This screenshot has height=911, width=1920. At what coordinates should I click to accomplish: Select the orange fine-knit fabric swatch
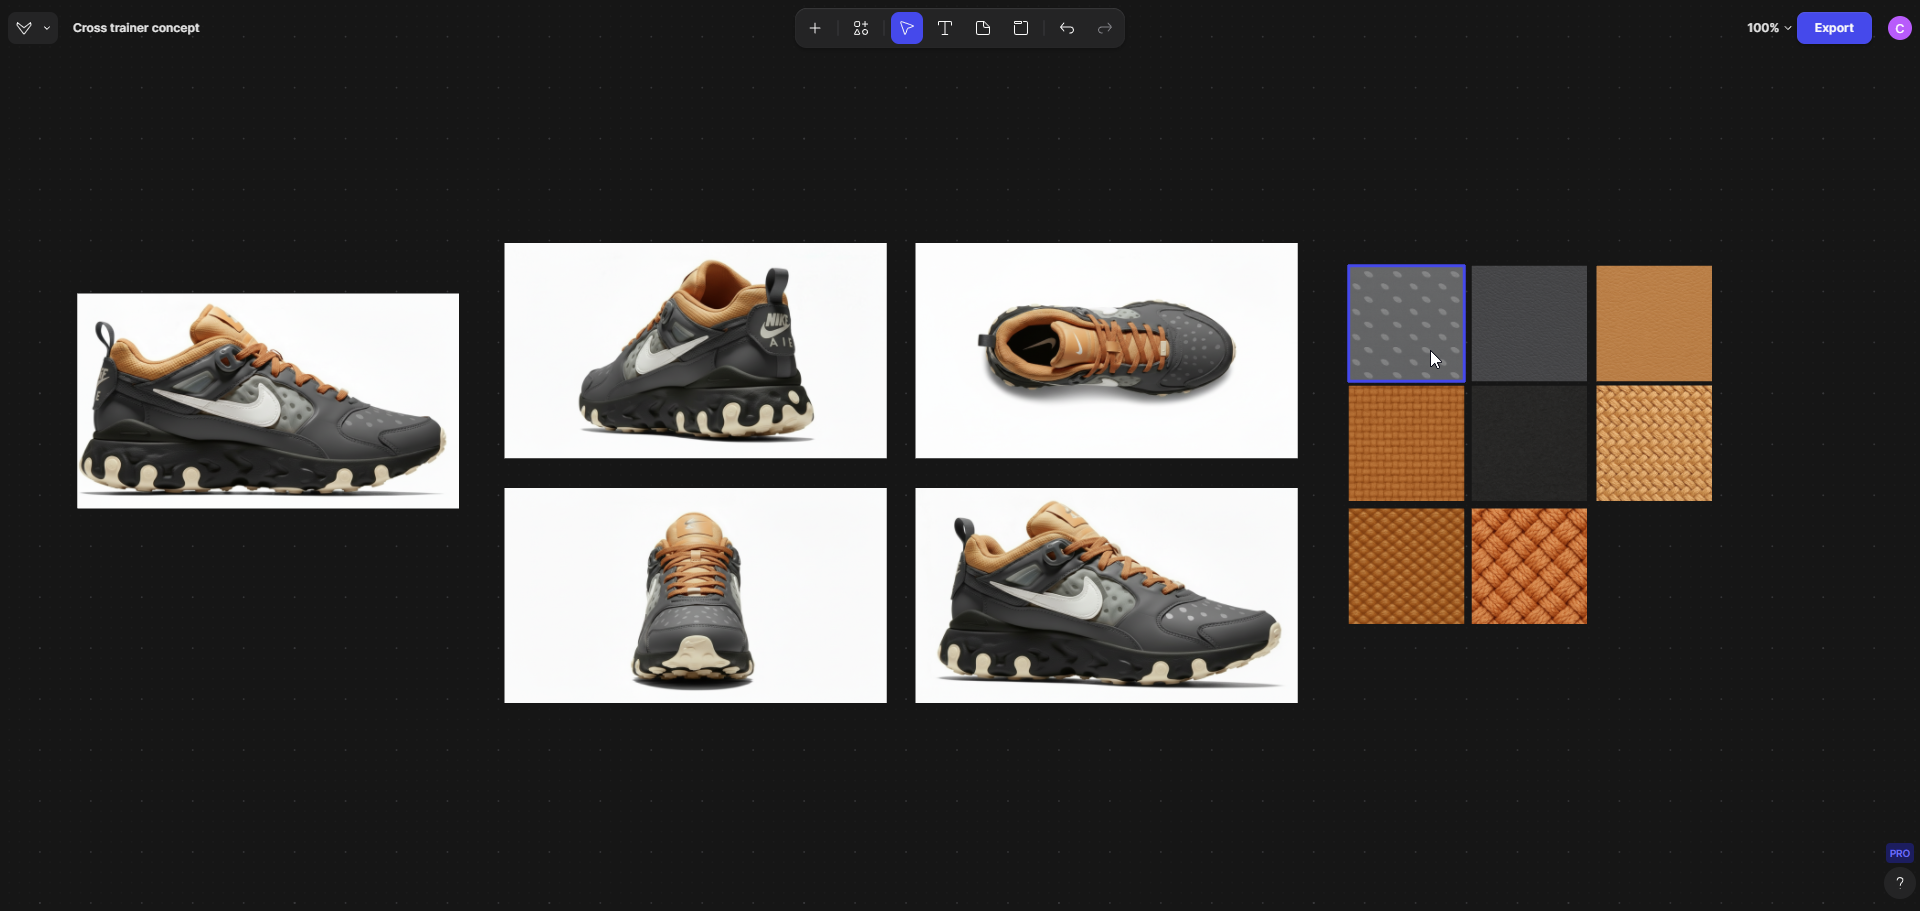coord(1406,443)
